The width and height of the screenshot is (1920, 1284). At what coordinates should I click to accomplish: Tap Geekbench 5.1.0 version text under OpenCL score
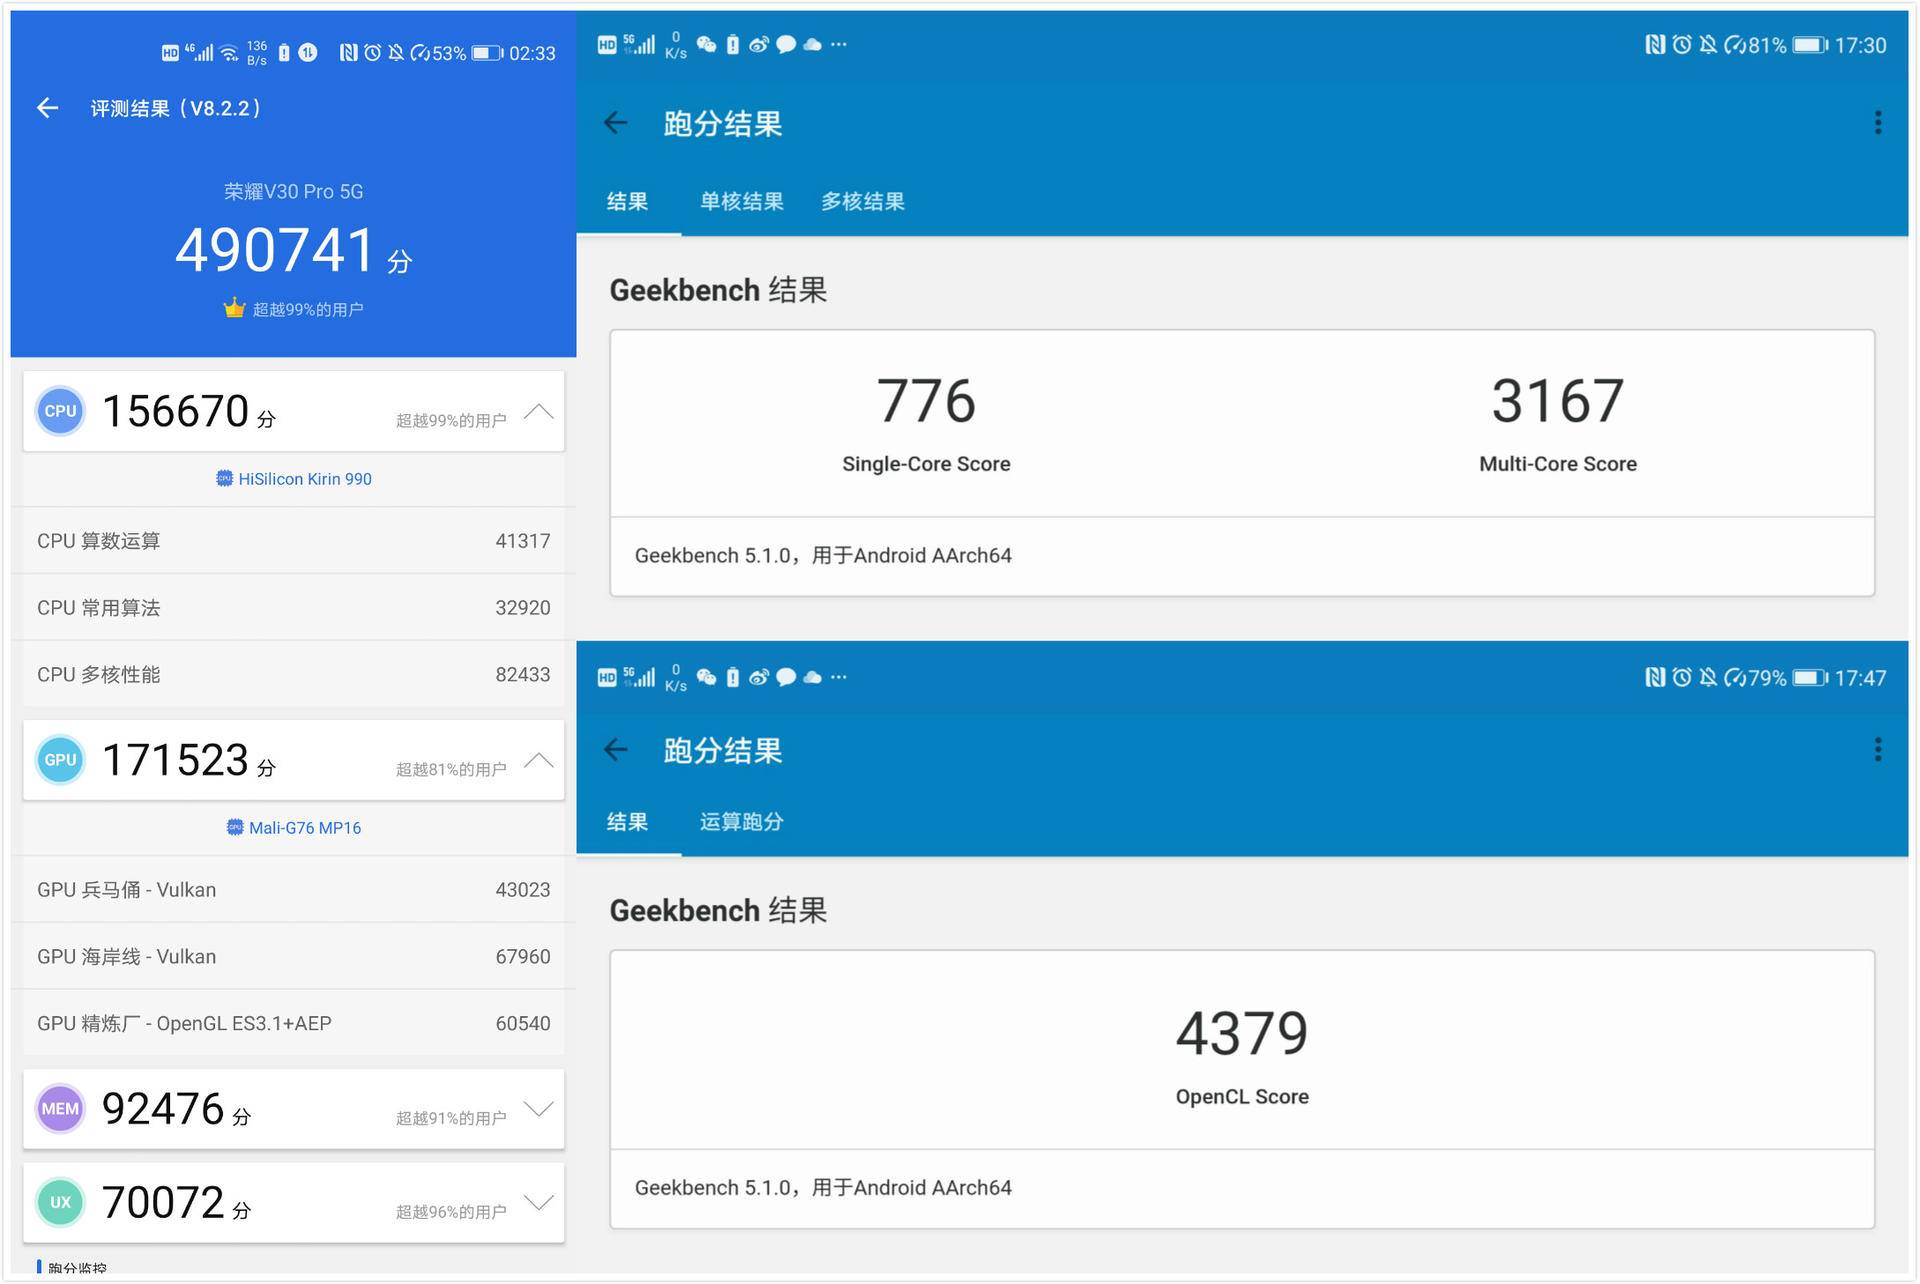coord(823,1188)
